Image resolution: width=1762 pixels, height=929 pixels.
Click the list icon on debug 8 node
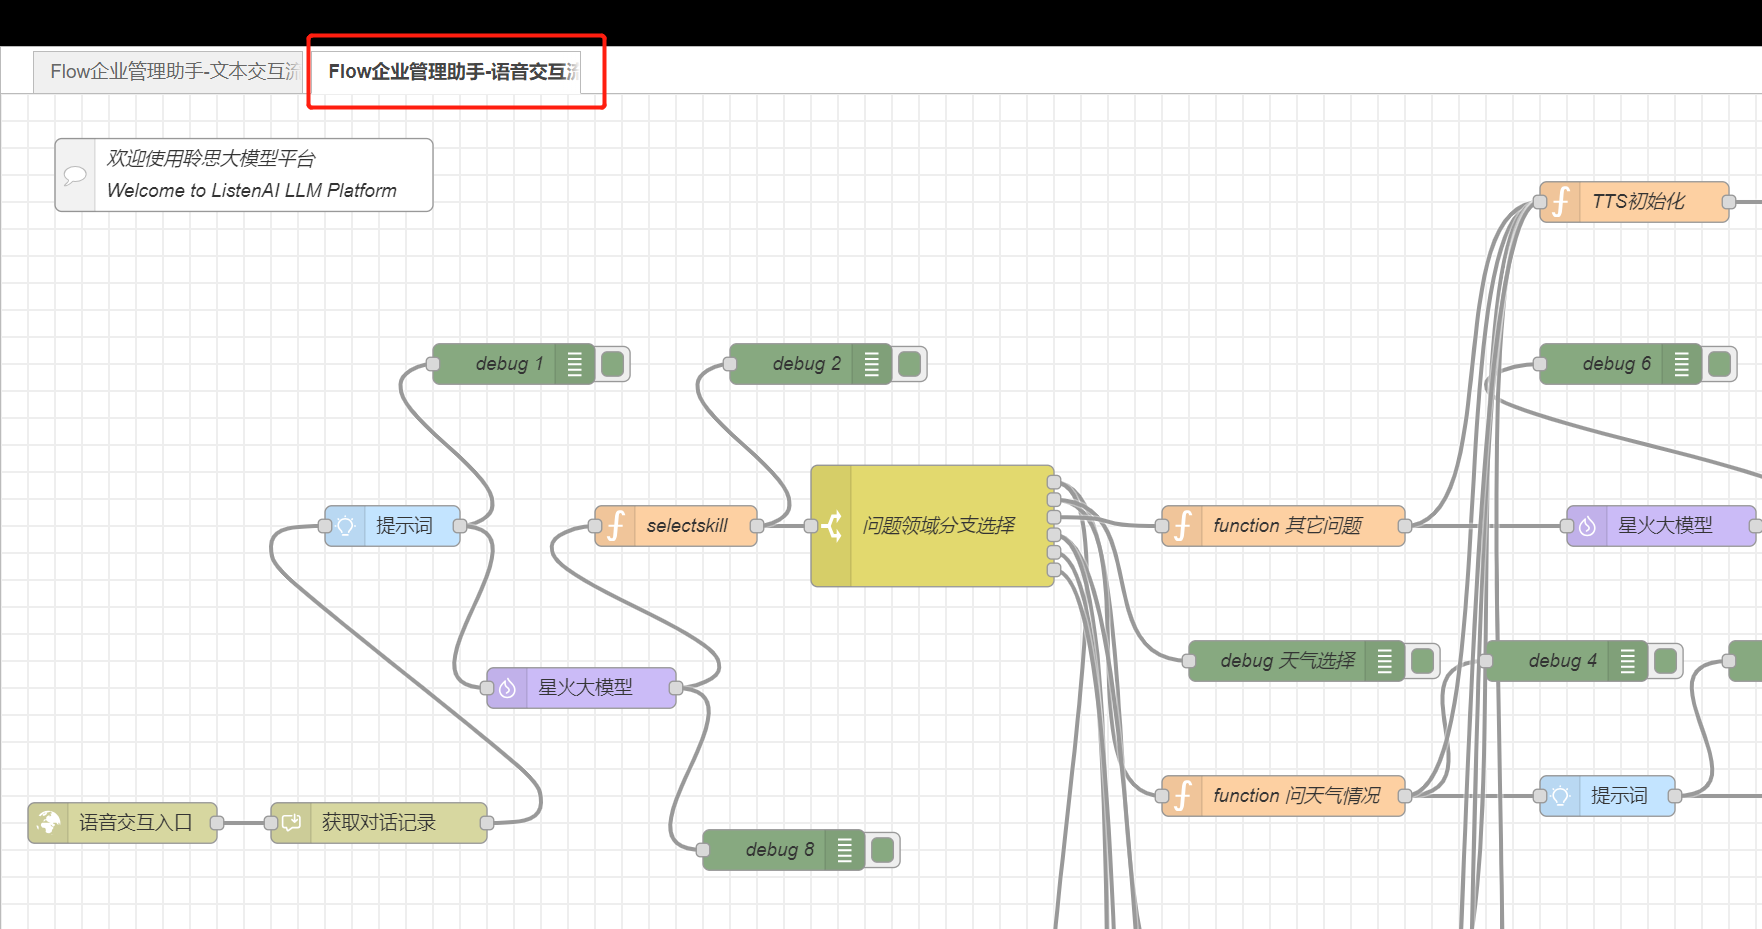[844, 850]
